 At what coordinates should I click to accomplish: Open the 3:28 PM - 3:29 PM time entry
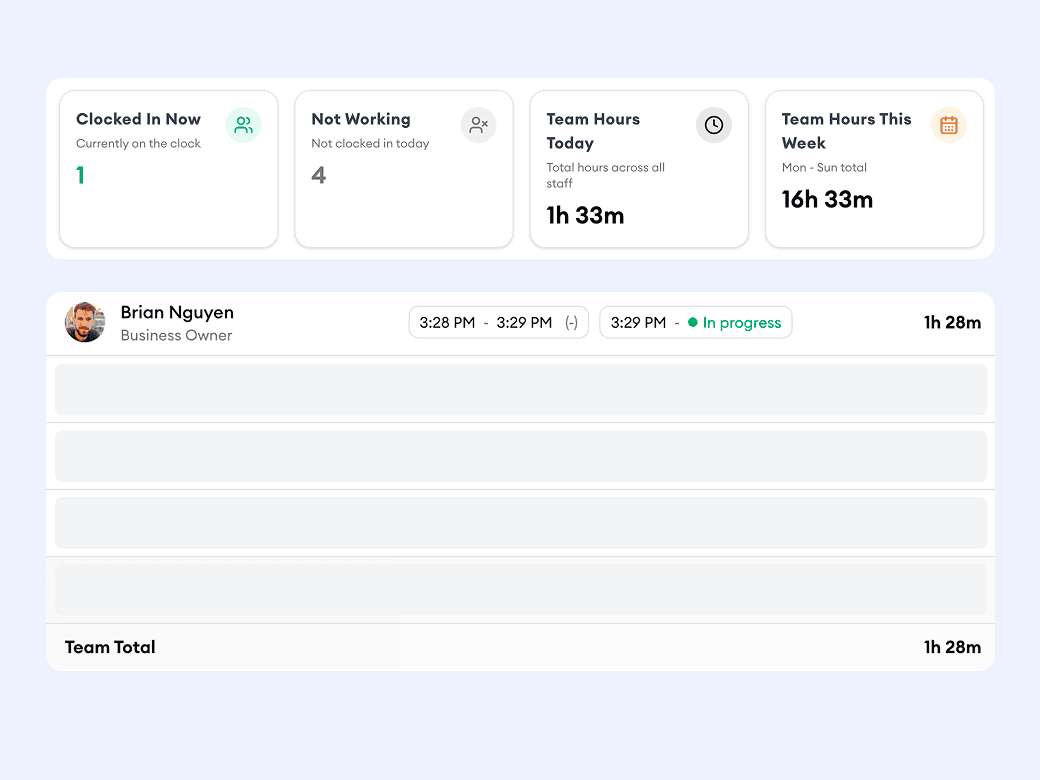coord(498,323)
